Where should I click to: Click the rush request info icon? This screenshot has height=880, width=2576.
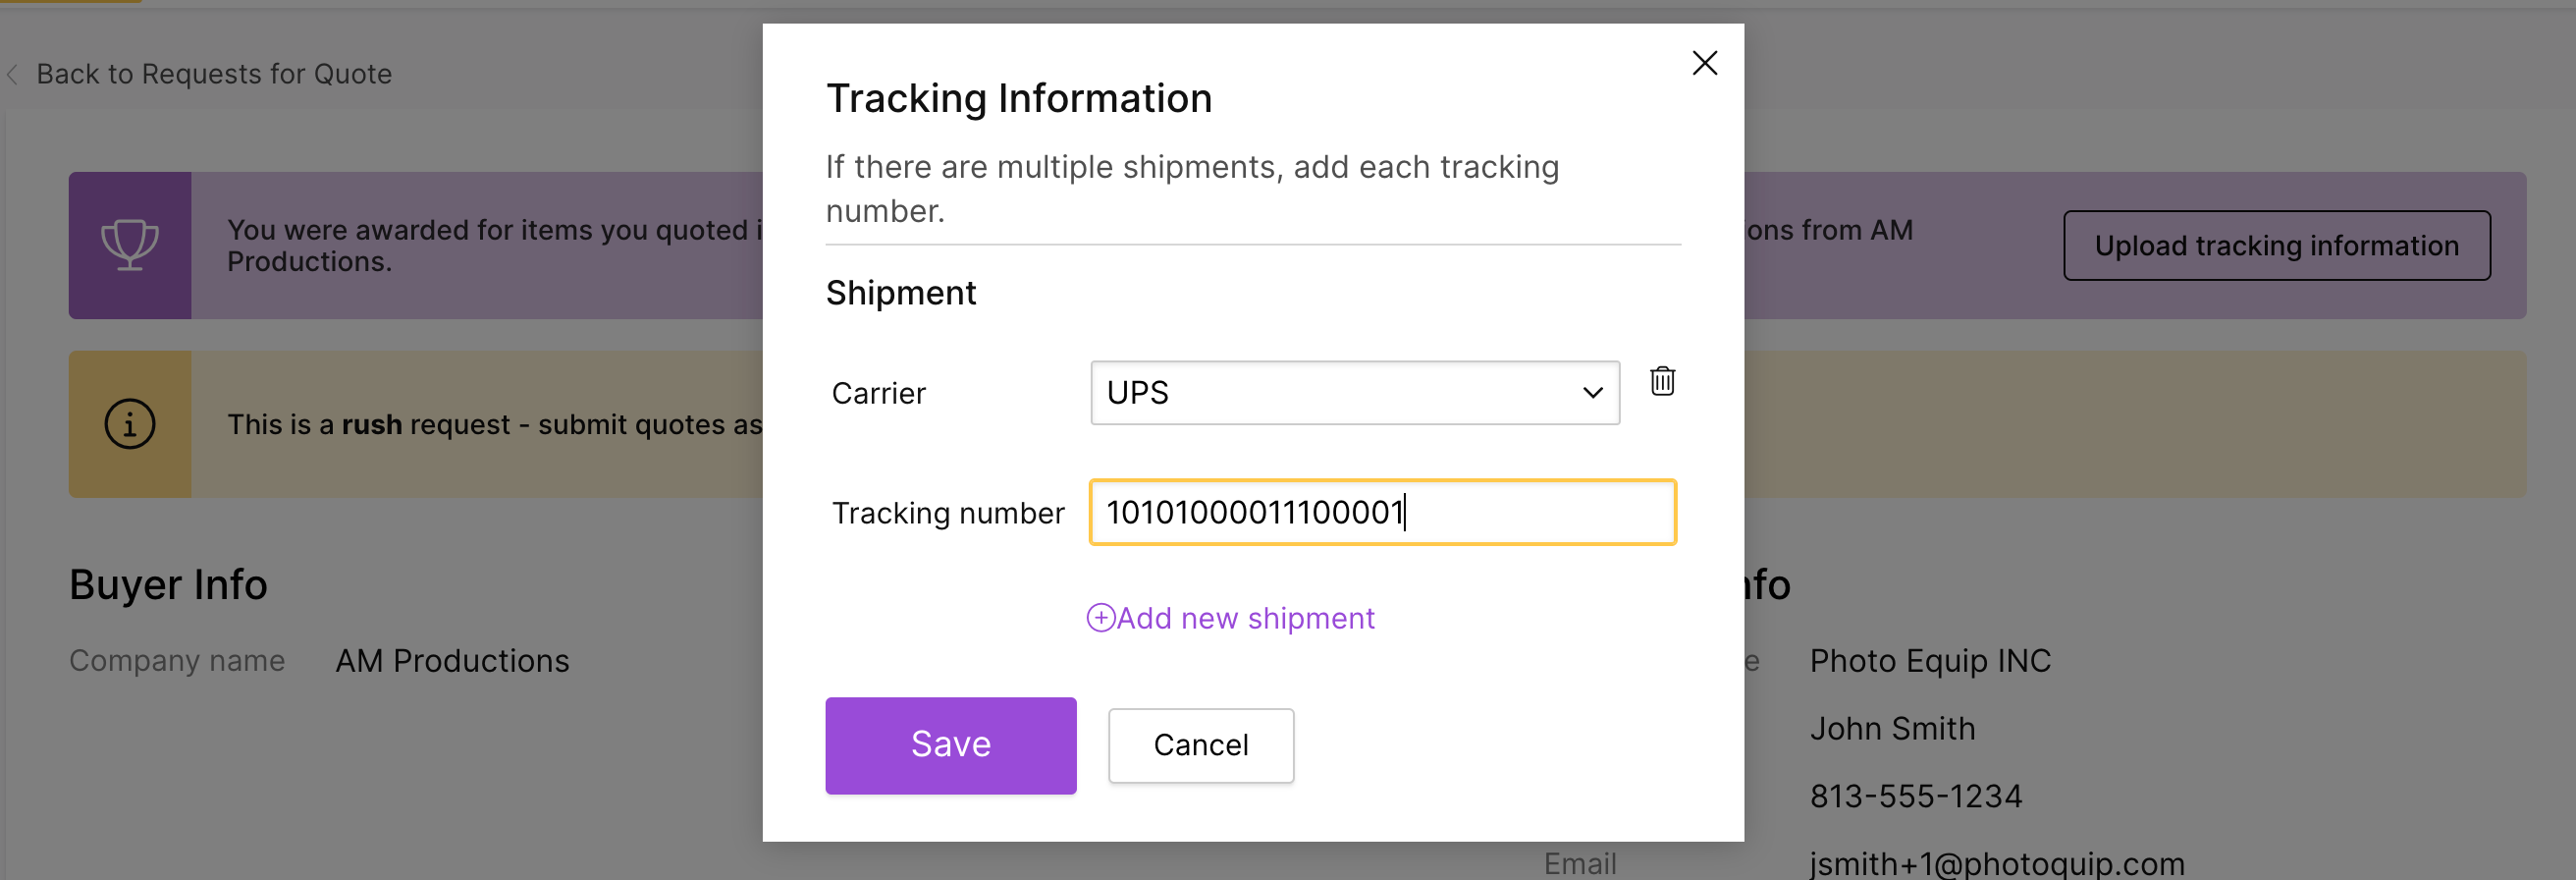130,424
